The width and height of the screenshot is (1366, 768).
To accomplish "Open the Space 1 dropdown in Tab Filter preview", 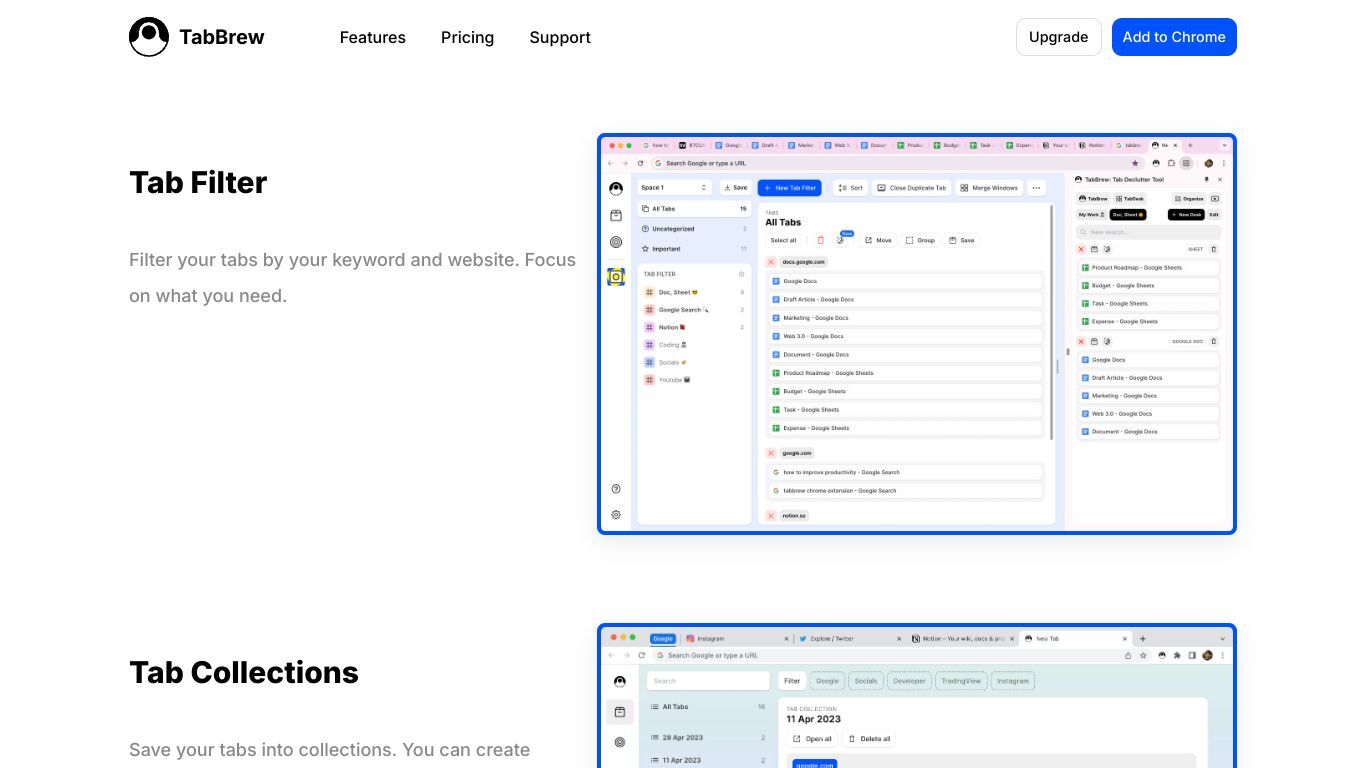I will click(674, 187).
